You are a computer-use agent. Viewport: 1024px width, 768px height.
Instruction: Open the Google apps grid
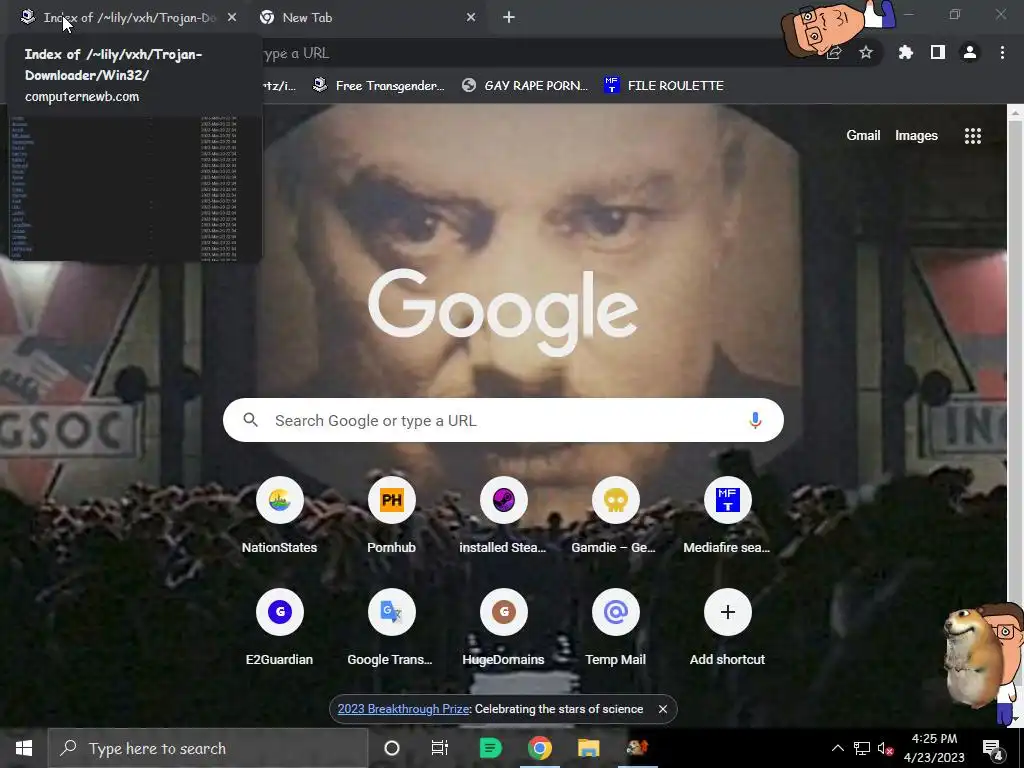(972, 136)
